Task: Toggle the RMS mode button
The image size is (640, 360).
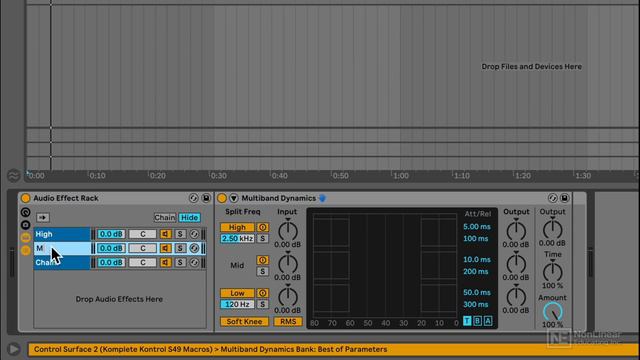Action: coord(288,321)
